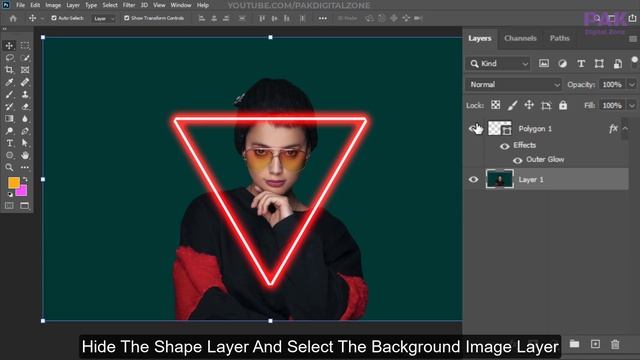This screenshot has height=360, width=640.
Task: Click the orange foreground color swatch
Action: pos(13,182)
